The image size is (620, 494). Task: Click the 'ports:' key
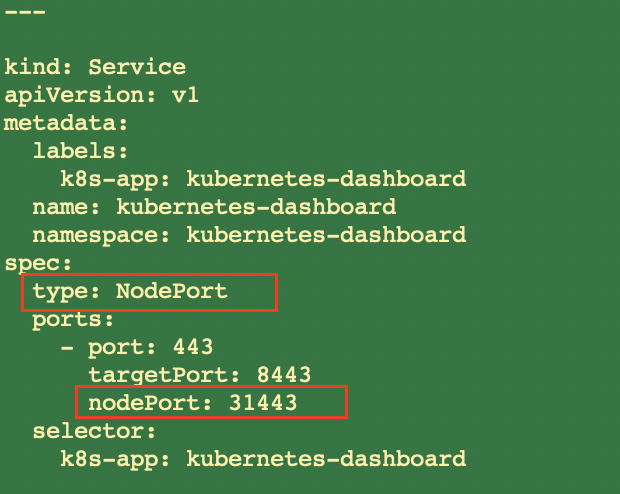[73, 320]
